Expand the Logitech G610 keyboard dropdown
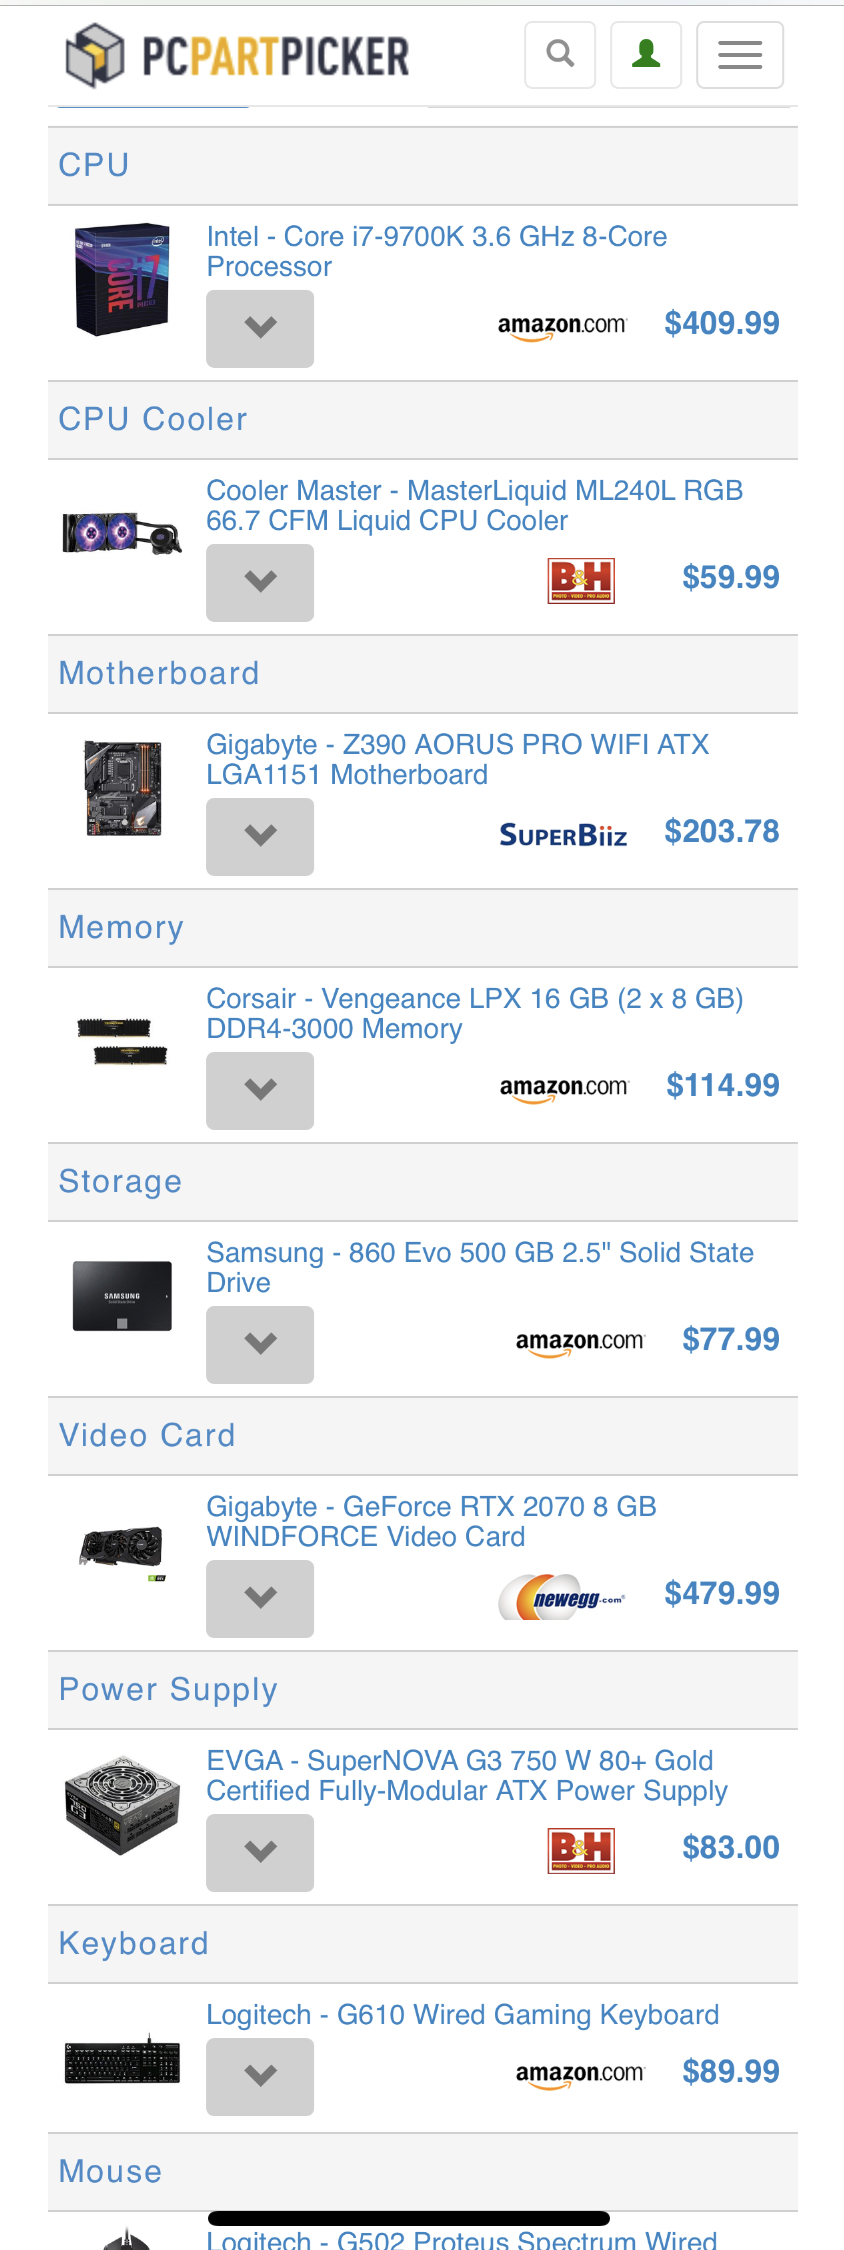Image resolution: width=844 pixels, height=2250 pixels. tap(260, 2076)
